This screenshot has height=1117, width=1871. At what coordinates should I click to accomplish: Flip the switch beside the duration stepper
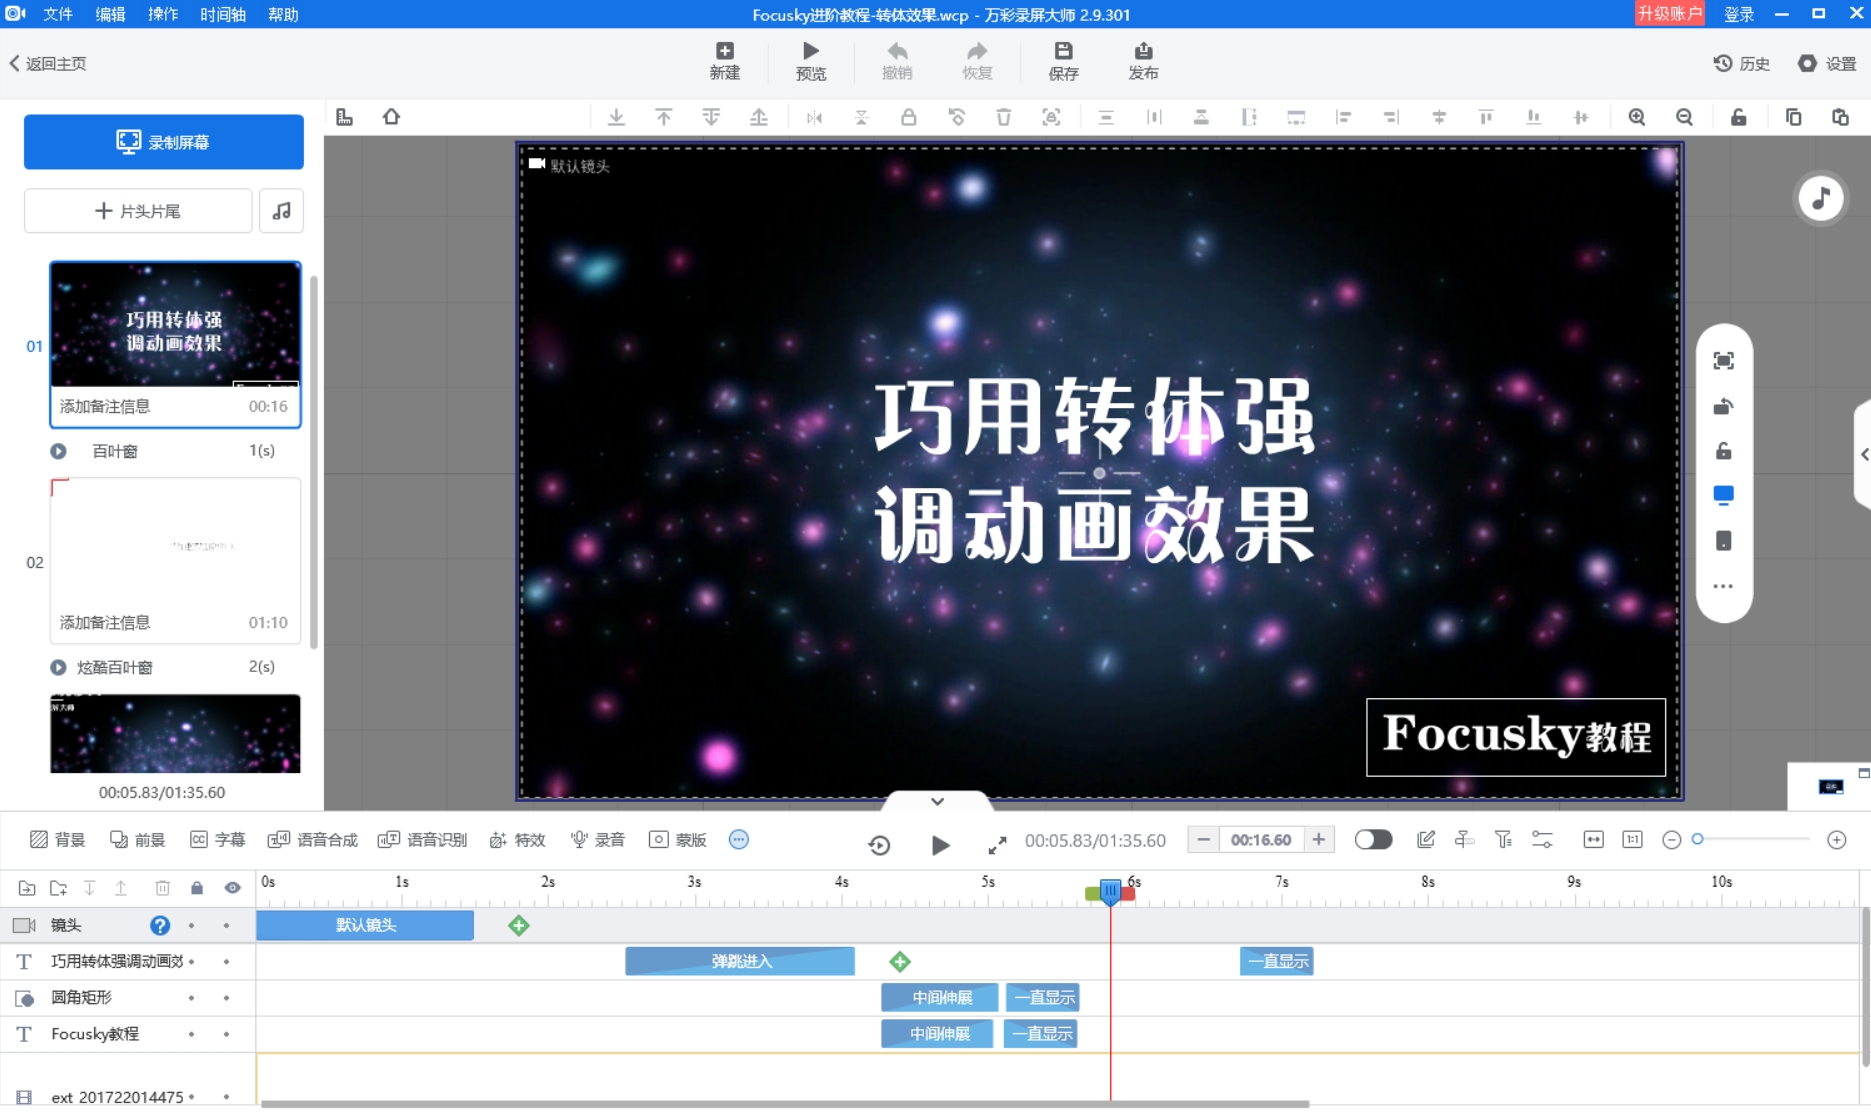pyautogui.click(x=1373, y=840)
